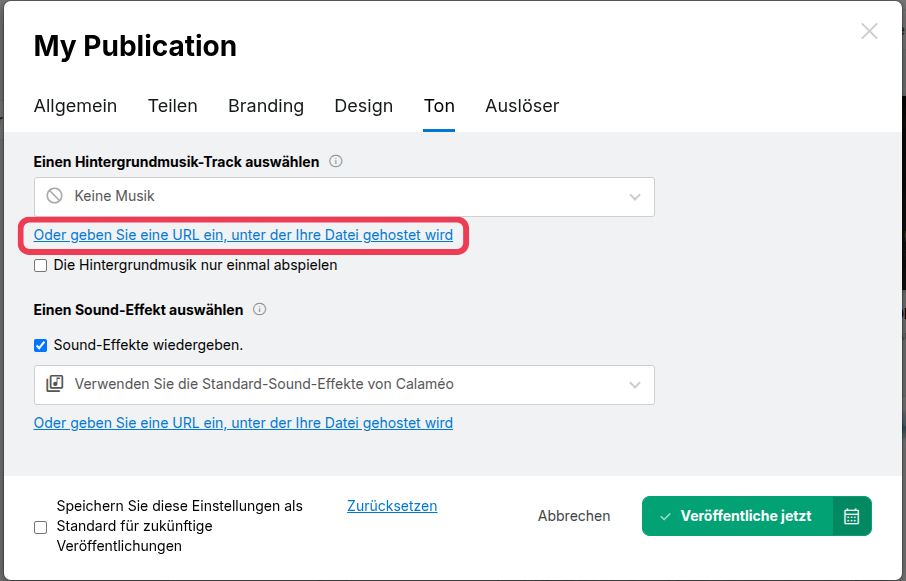Click the Zurücksetzen link

click(392, 506)
